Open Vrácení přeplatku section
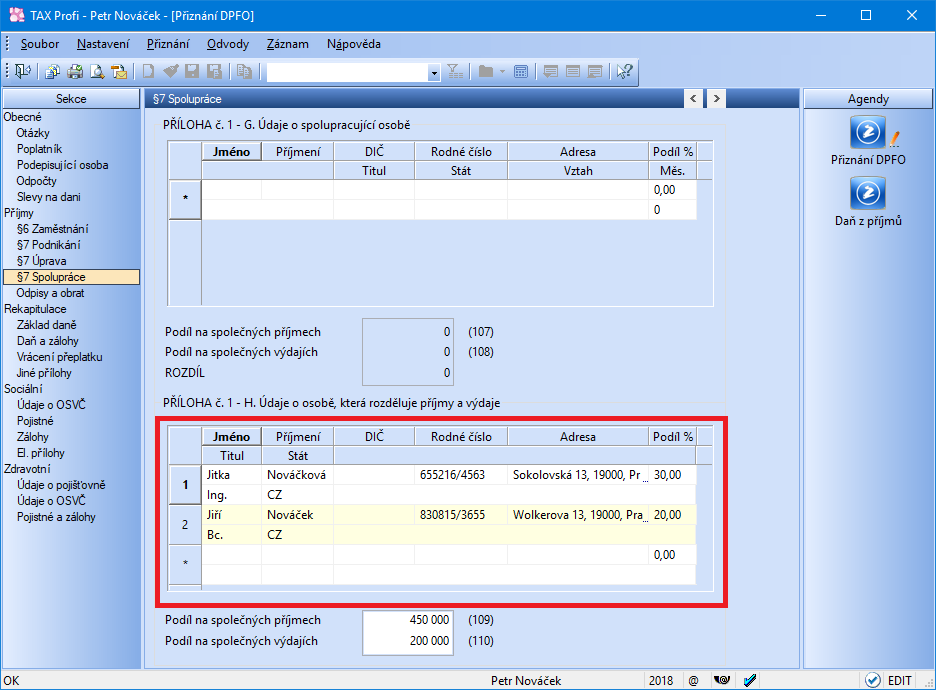936x690 pixels. (60, 357)
